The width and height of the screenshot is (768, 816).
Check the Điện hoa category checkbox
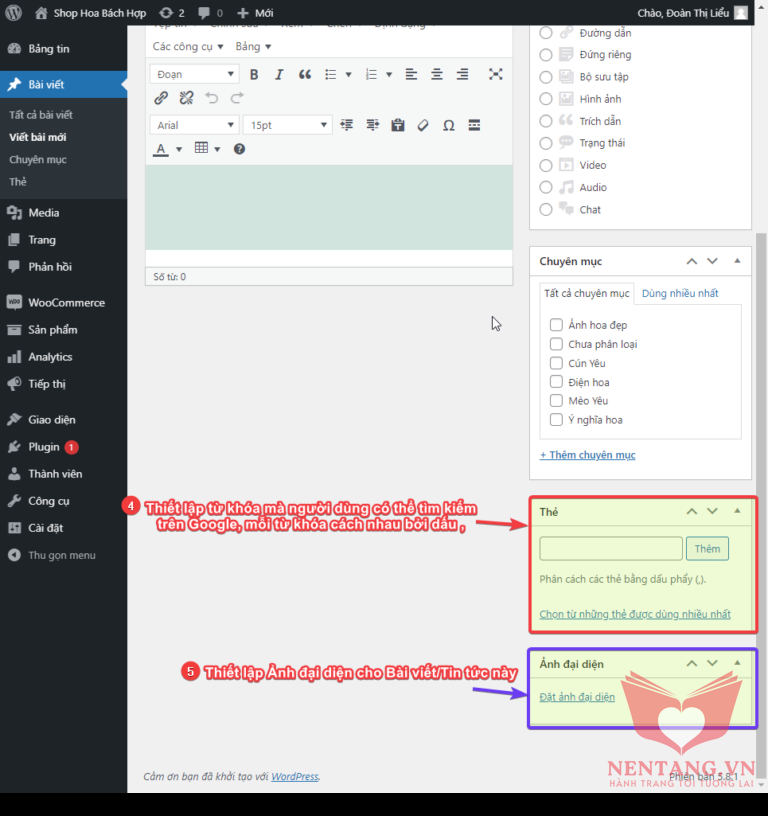[556, 382]
